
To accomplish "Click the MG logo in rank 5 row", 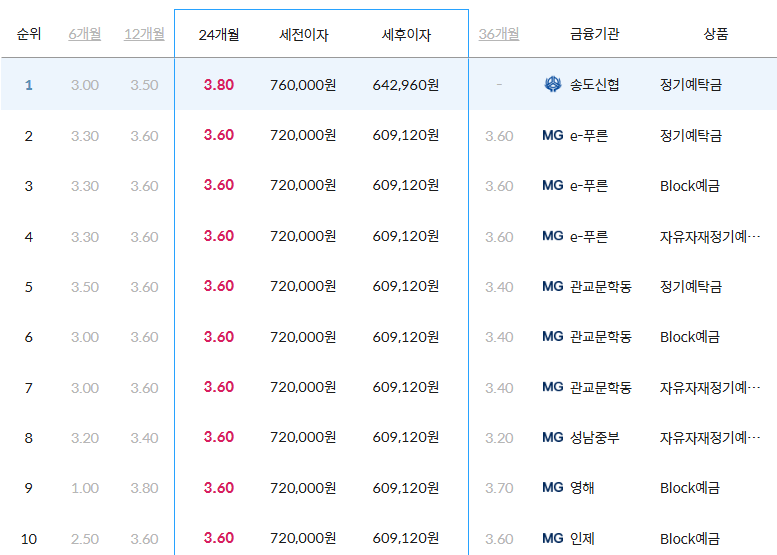I will coord(553,286).
